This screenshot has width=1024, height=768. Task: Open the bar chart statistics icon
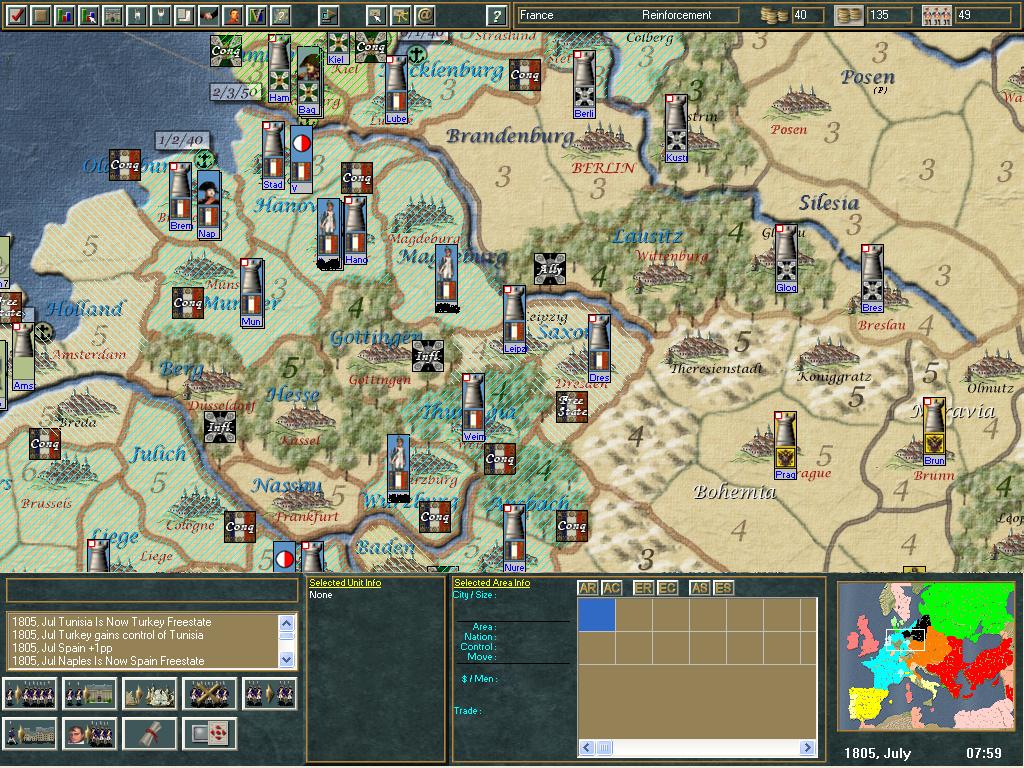(65, 15)
